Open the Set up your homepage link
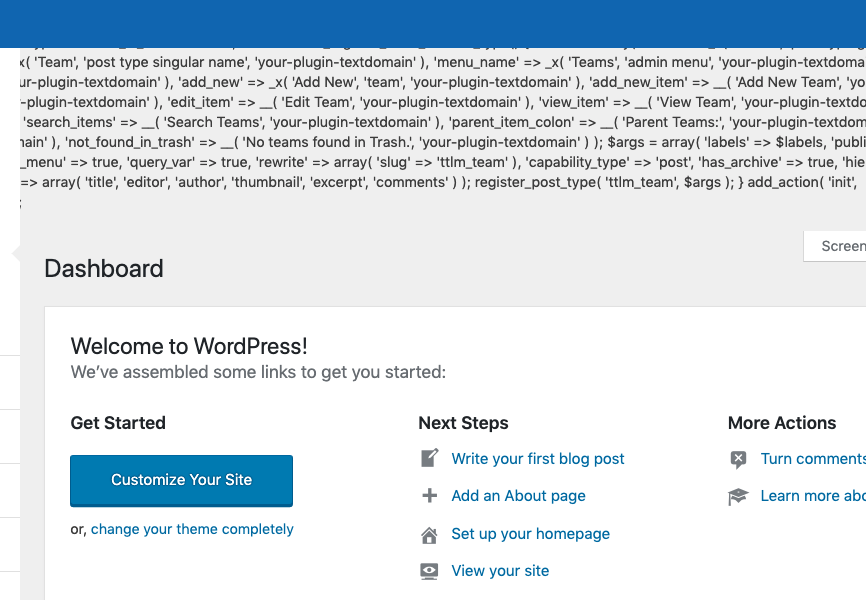 [530, 534]
